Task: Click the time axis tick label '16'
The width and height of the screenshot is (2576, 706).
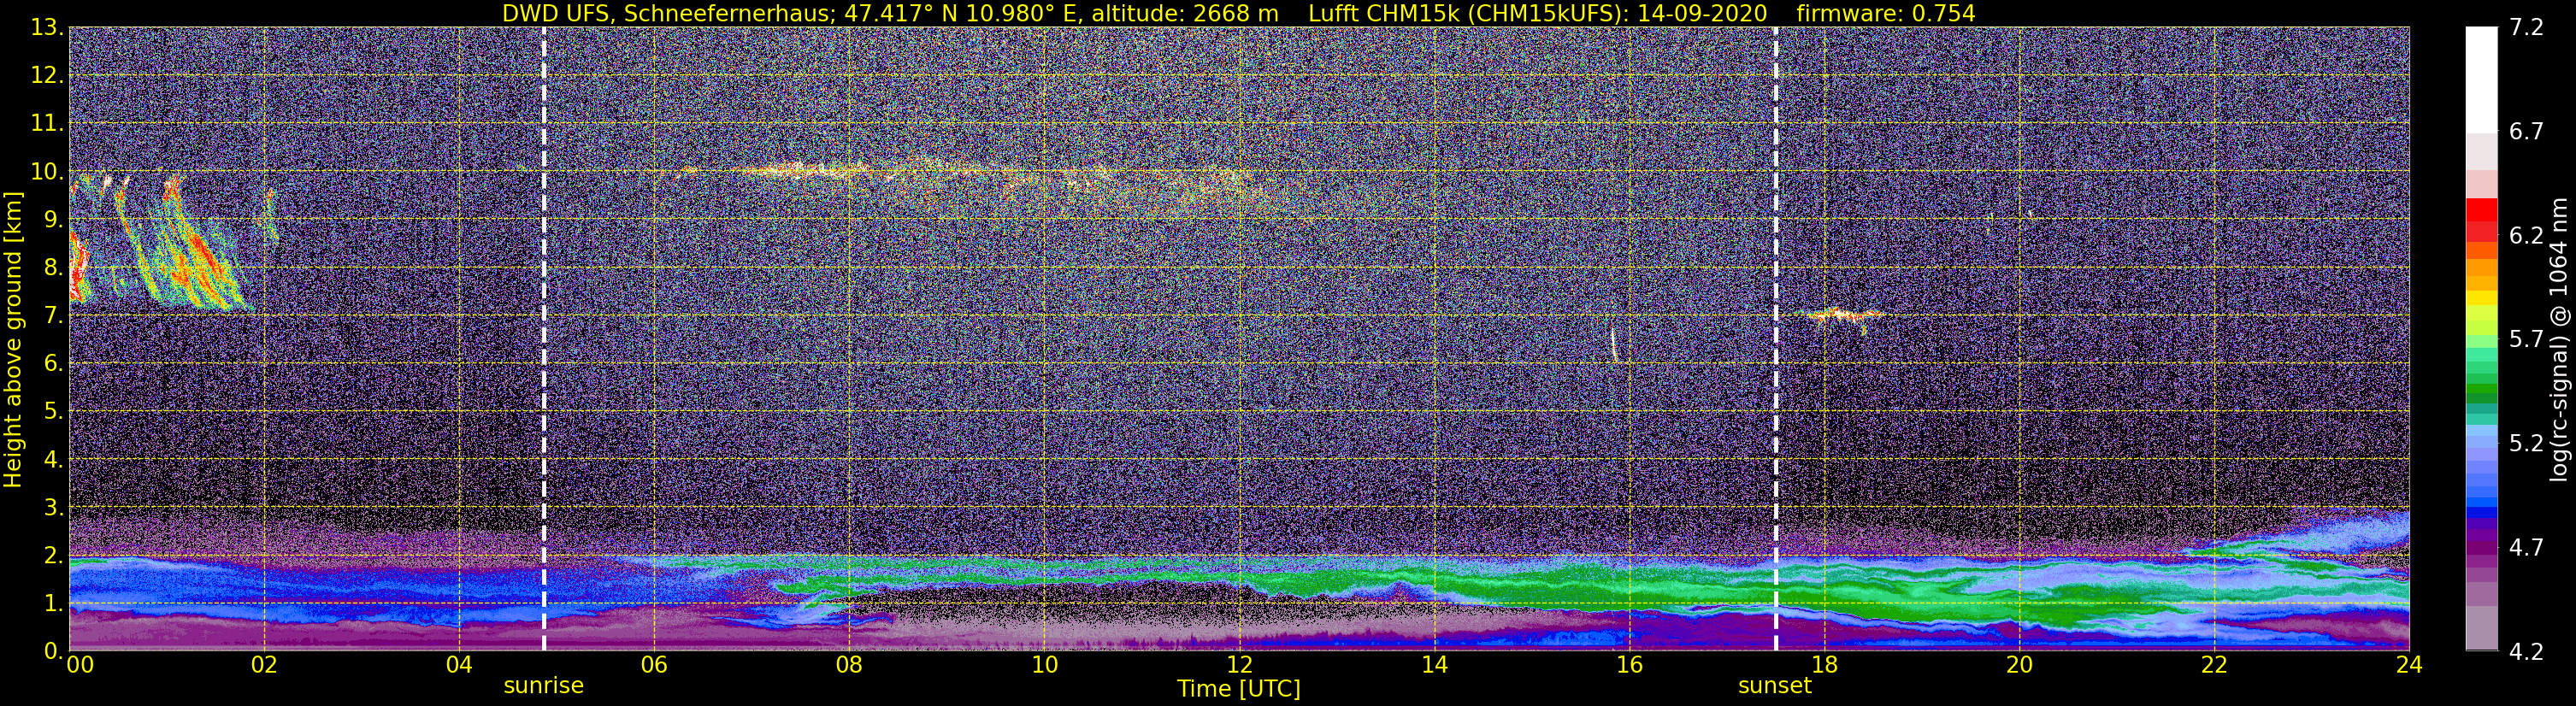Action: (x=1629, y=665)
